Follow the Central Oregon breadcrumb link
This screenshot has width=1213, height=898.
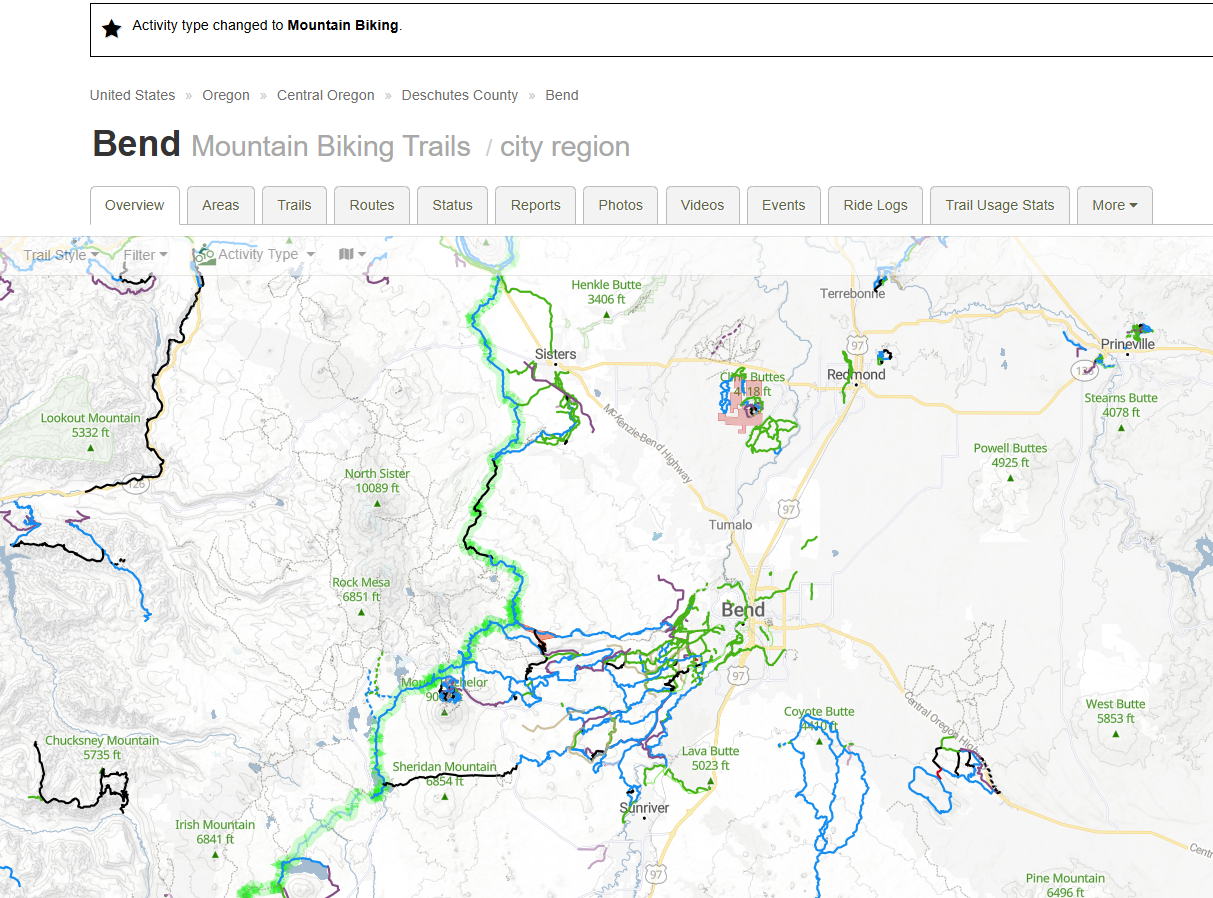326,95
